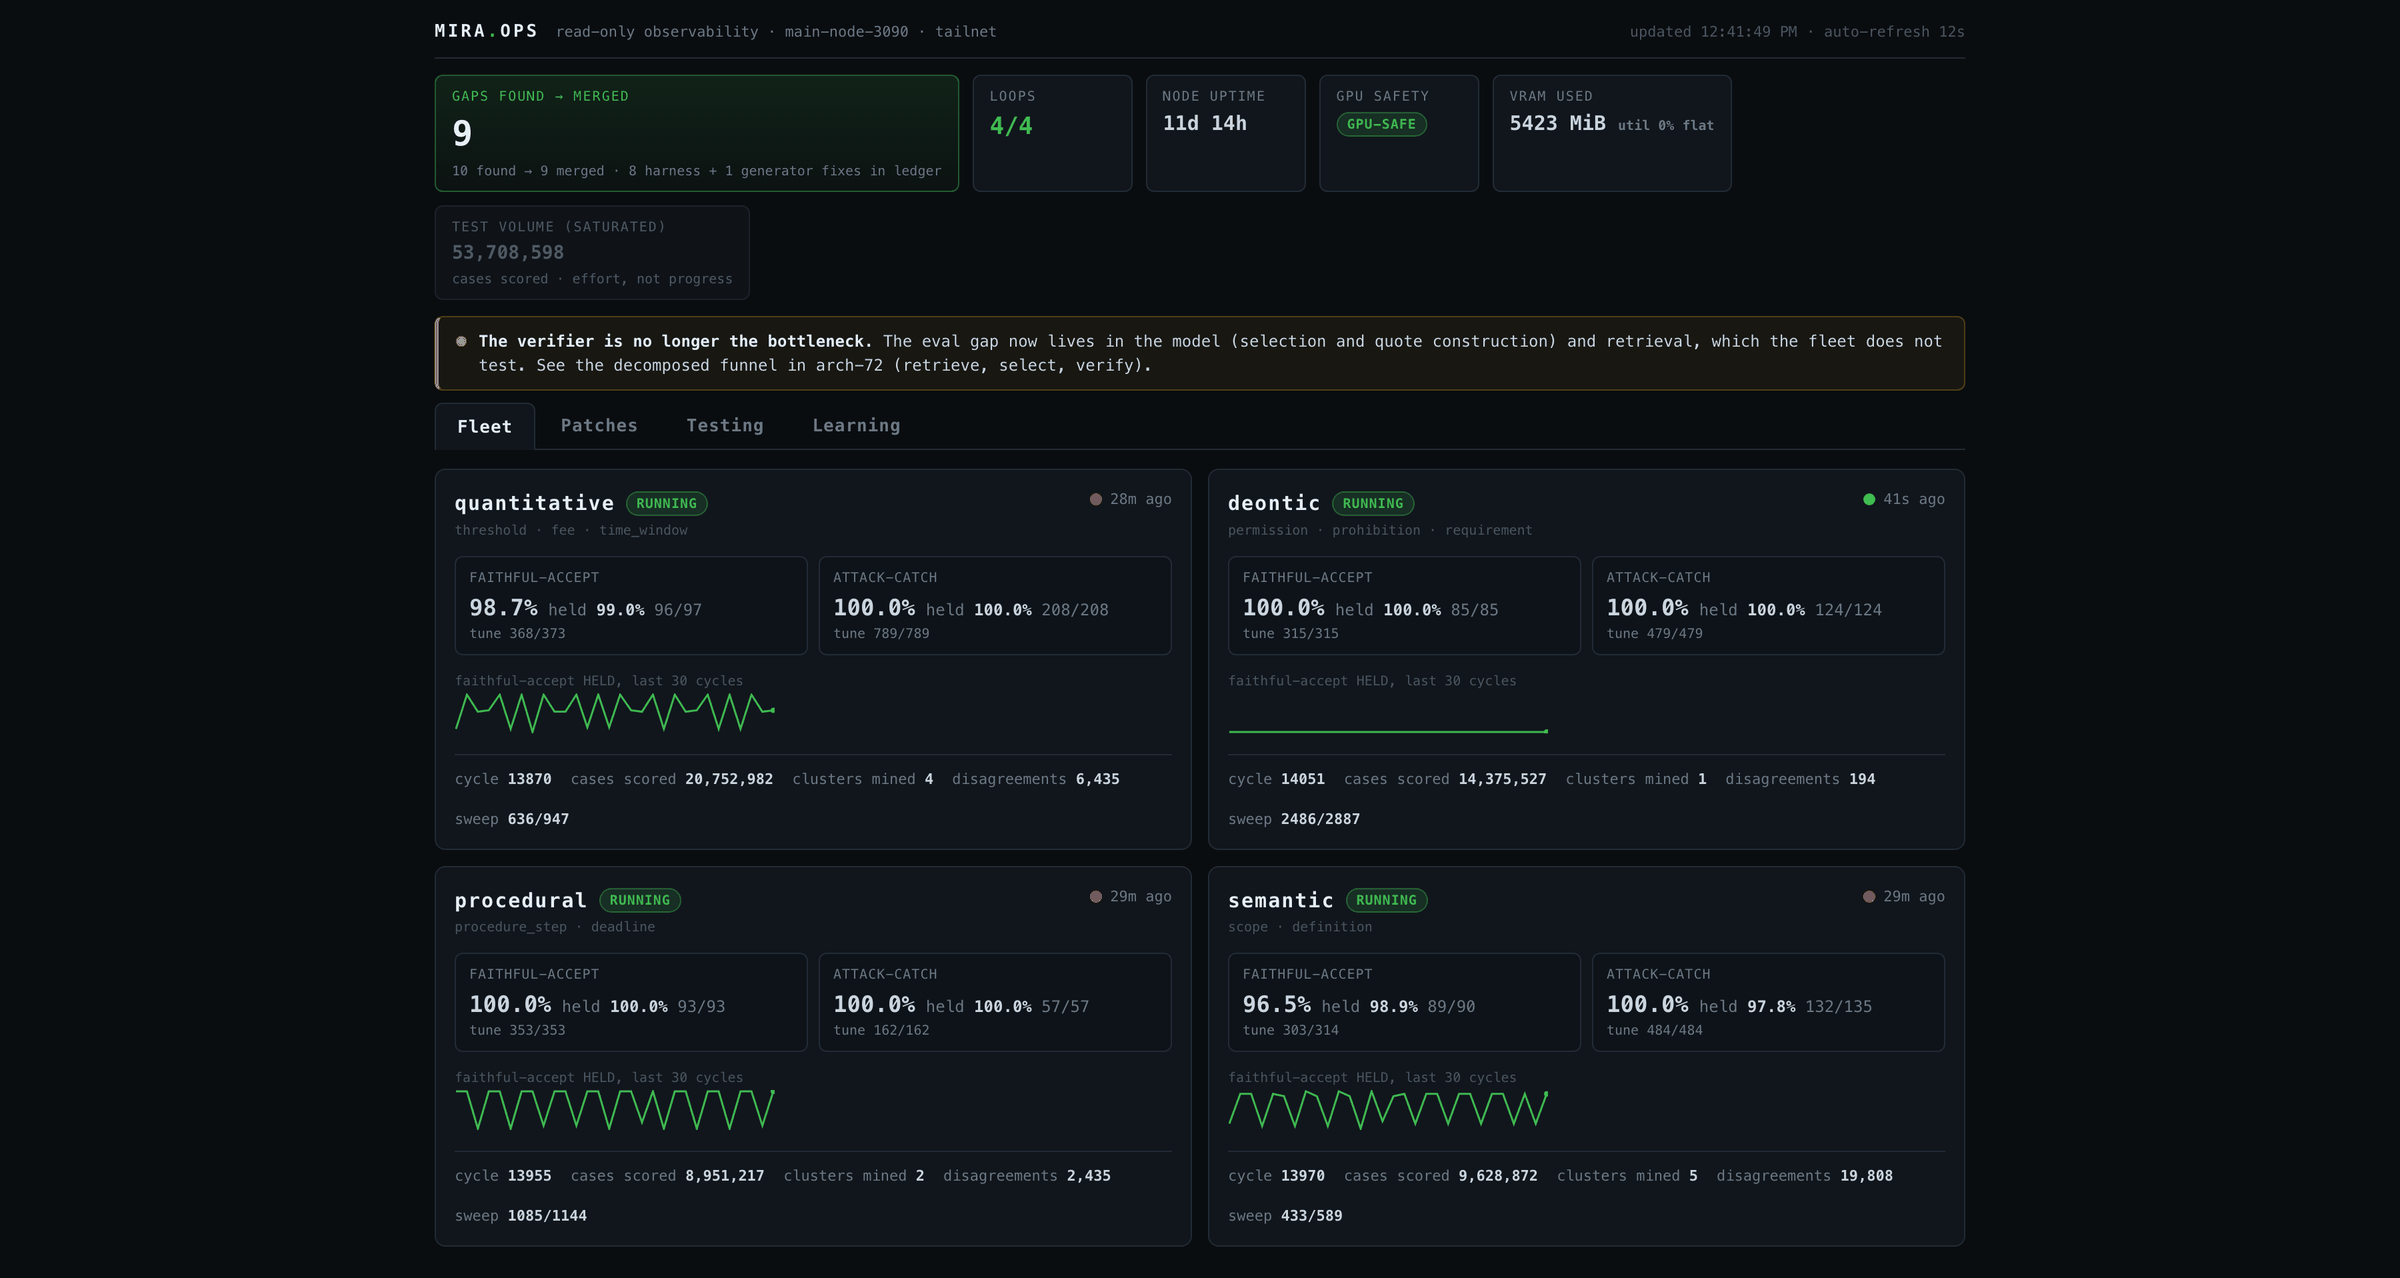Click procedural cases scored 8,951,217

[x=667, y=1176]
